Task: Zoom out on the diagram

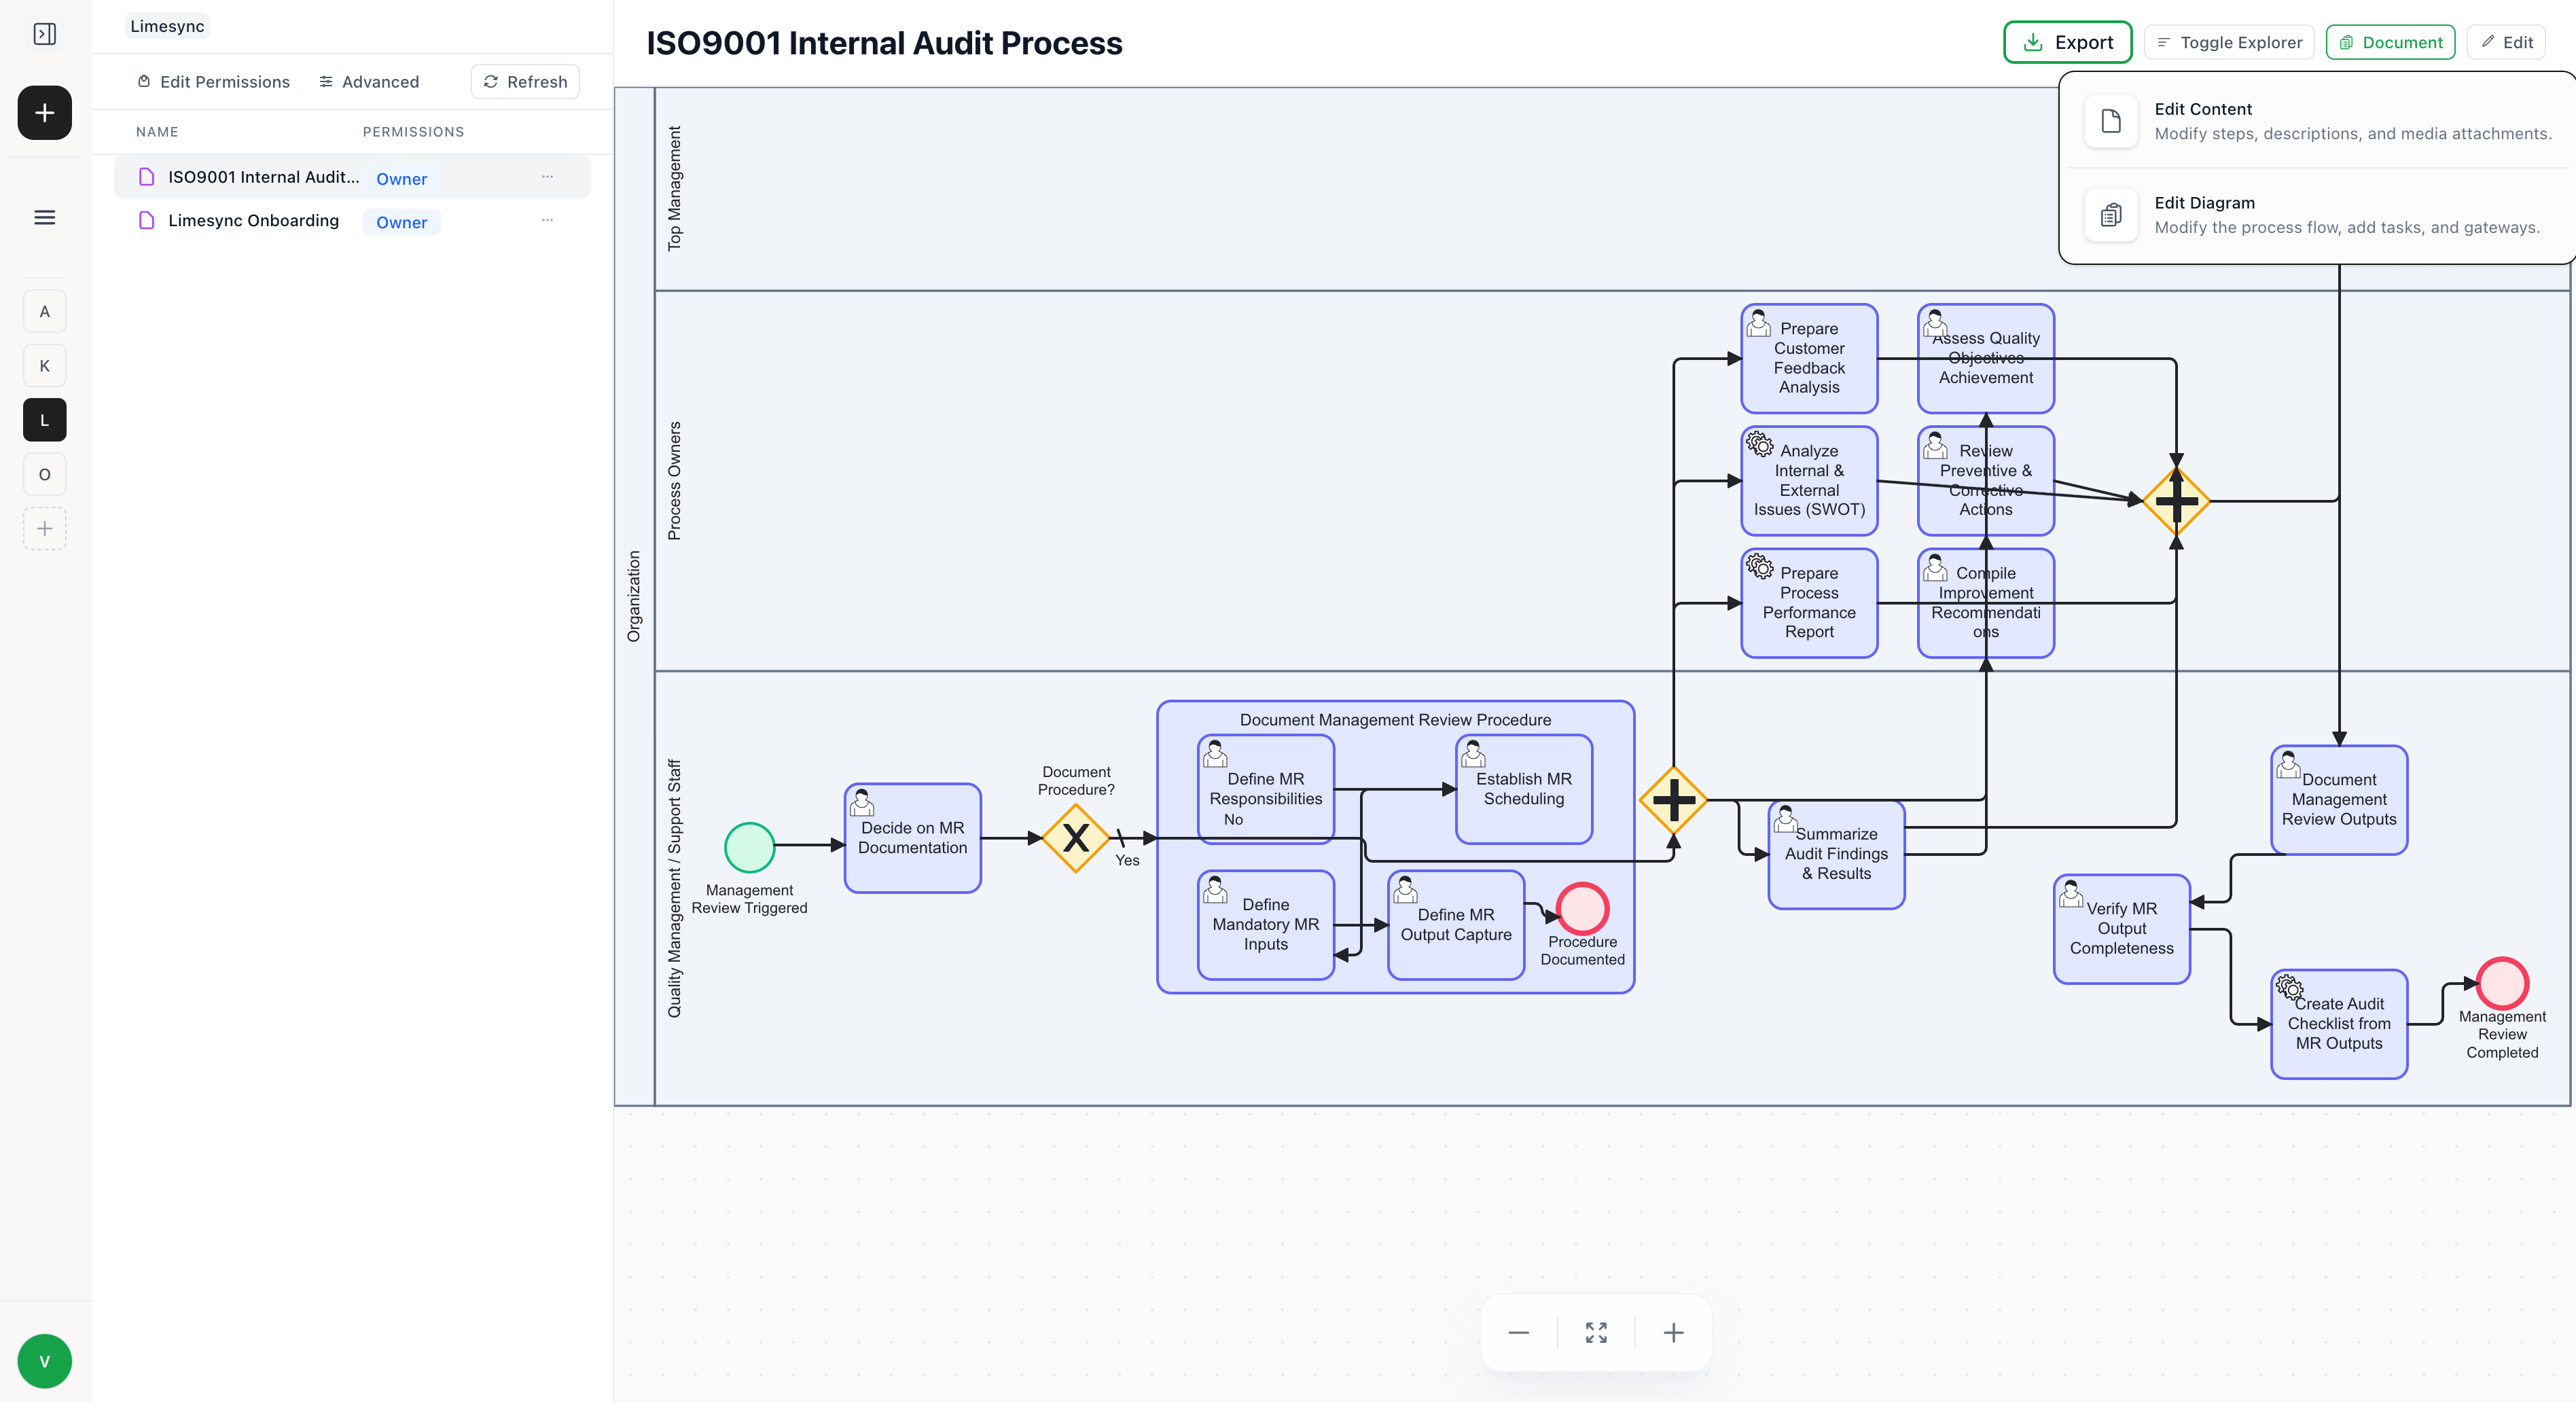Action: click(x=1518, y=1332)
